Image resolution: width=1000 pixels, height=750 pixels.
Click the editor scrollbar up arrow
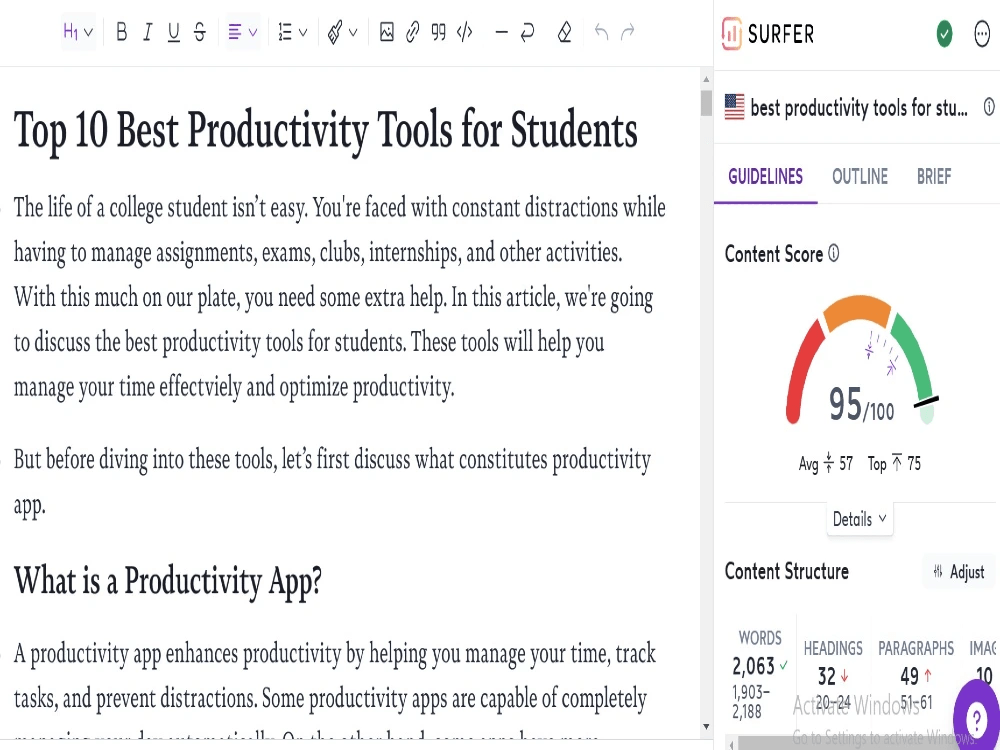[x=706, y=80]
